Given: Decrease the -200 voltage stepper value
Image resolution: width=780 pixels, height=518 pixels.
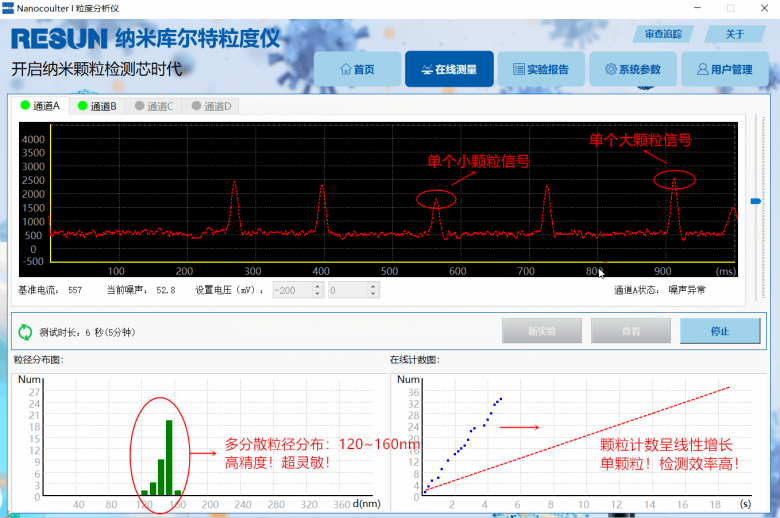Looking at the screenshot, I should 318,294.
